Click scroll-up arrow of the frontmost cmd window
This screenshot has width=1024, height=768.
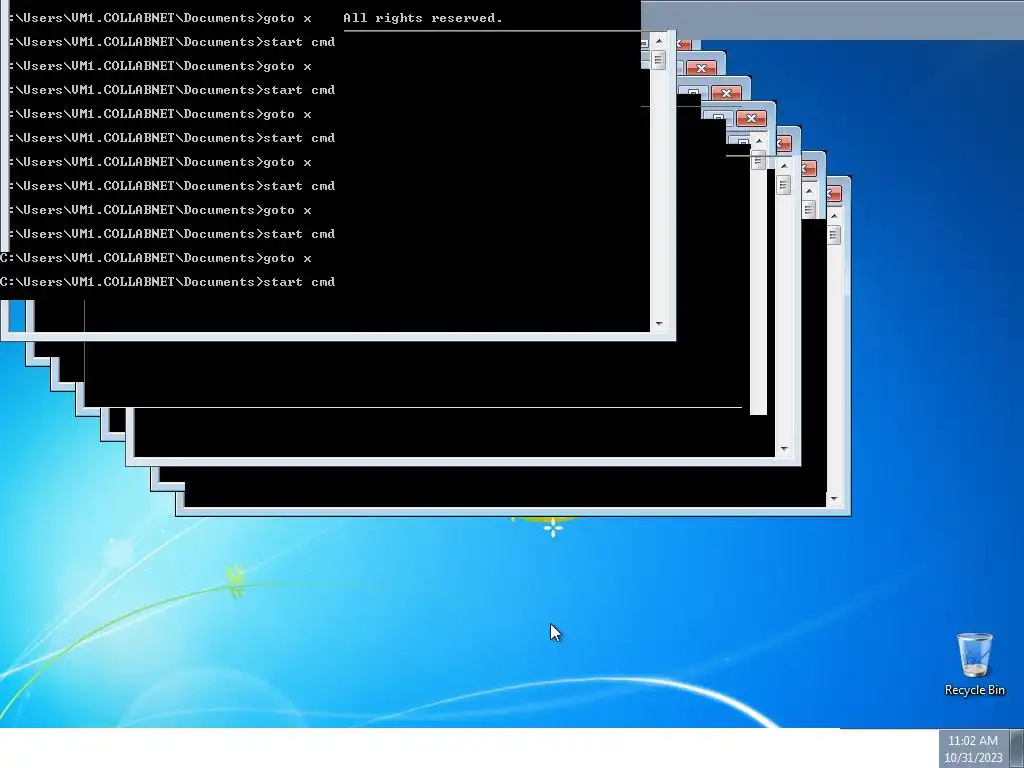click(x=658, y=40)
